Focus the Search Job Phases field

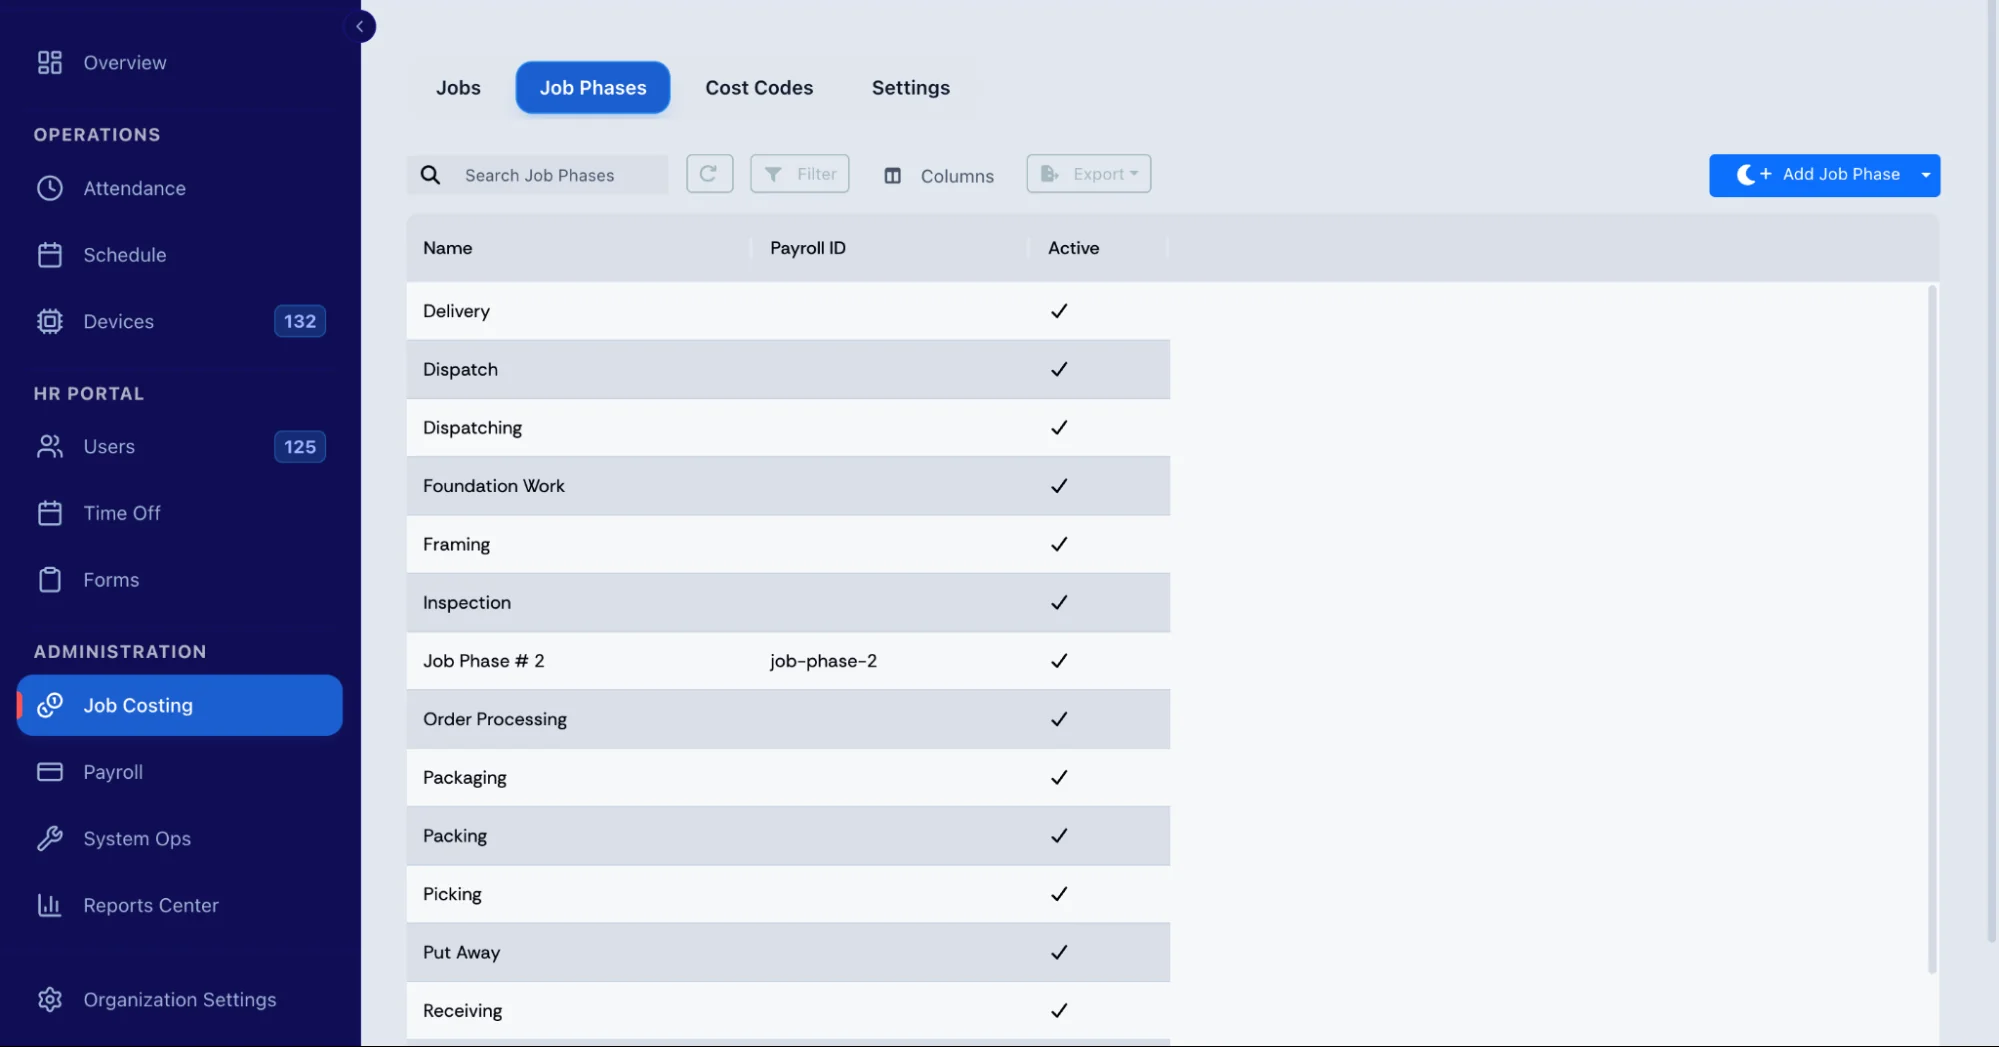[x=538, y=175]
